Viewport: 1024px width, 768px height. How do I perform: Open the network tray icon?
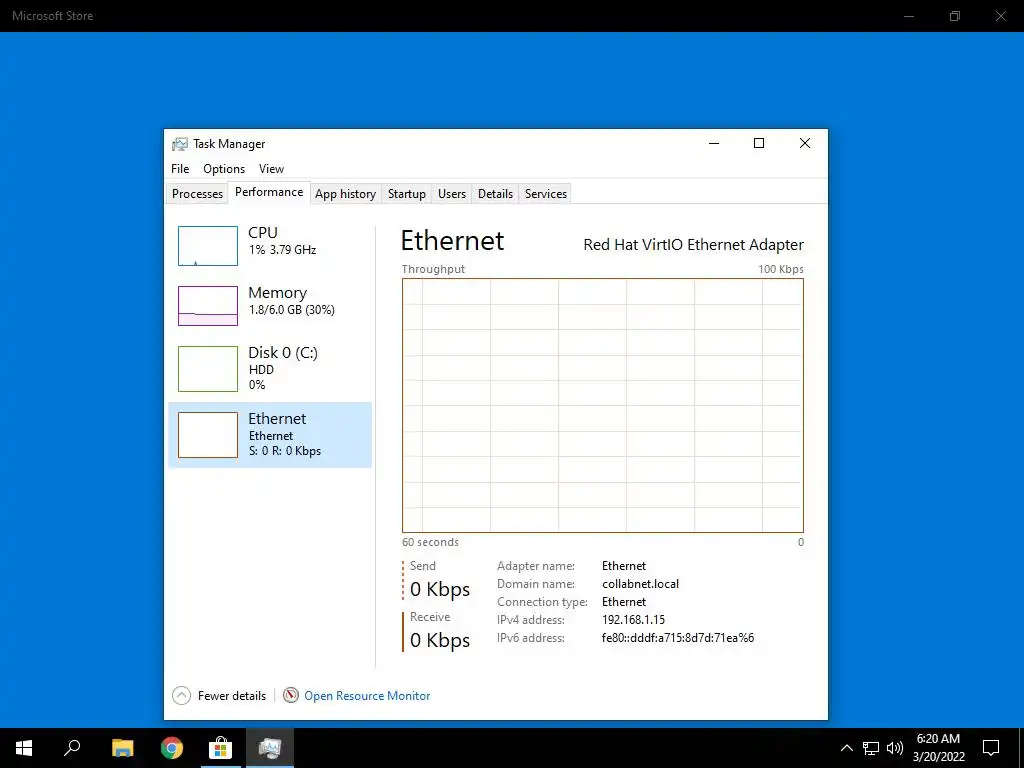point(871,748)
